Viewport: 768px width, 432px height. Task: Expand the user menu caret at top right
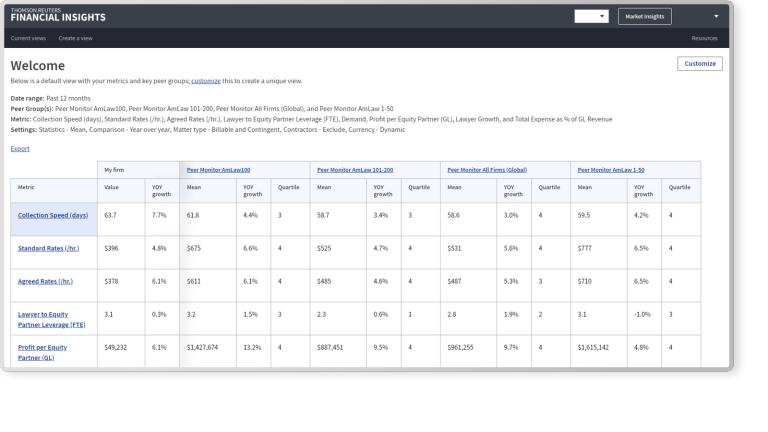click(x=716, y=16)
